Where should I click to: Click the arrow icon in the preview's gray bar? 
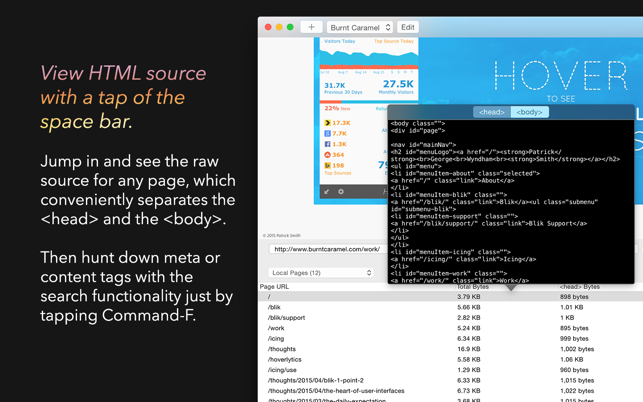(326, 192)
